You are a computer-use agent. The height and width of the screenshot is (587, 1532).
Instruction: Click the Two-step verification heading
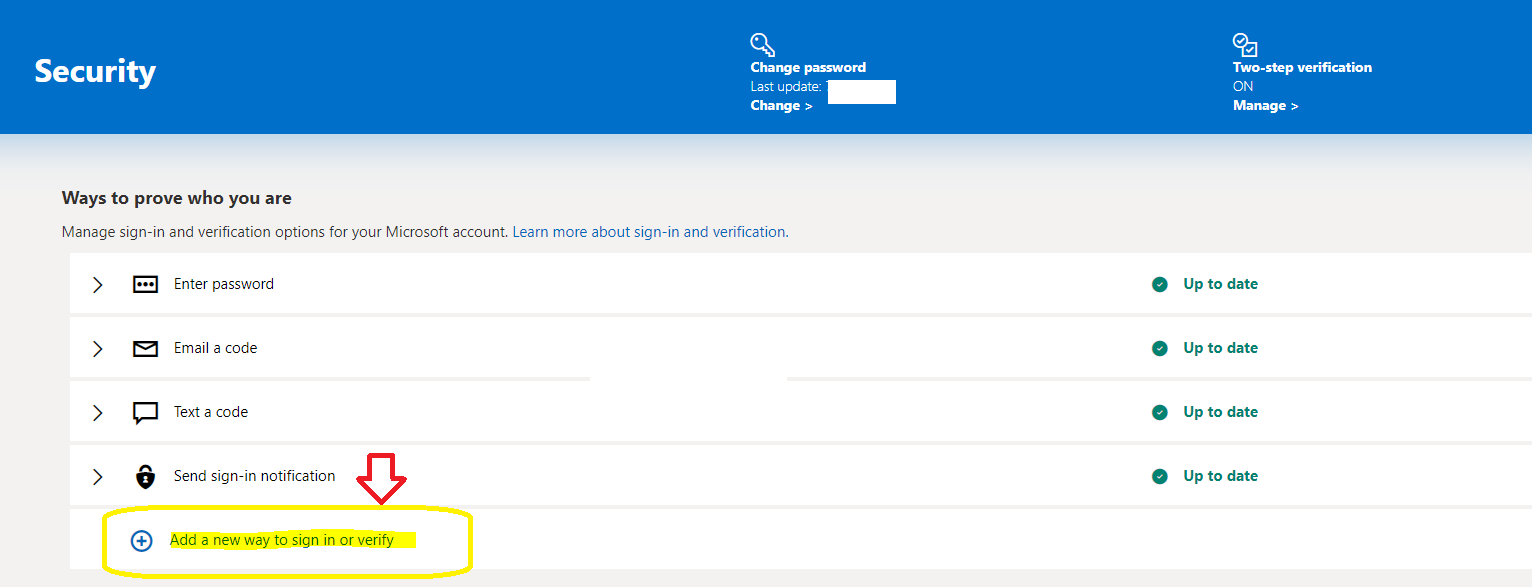click(1302, 67)
